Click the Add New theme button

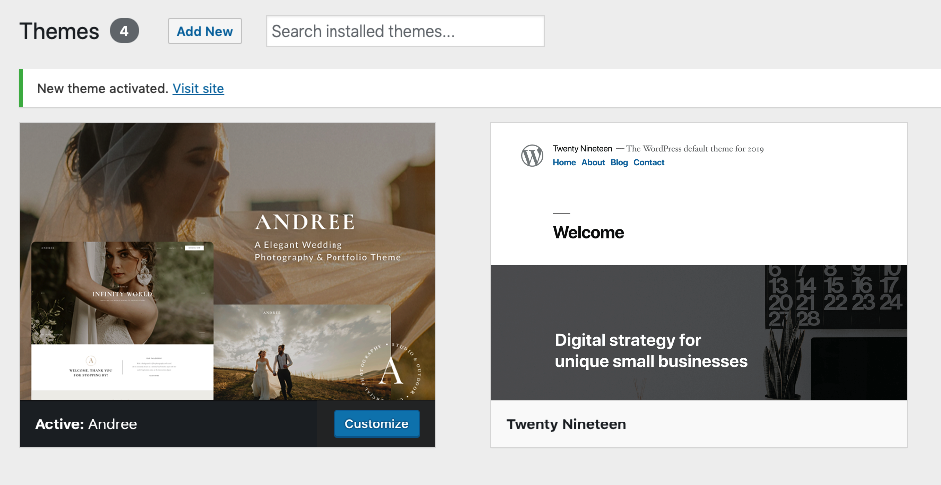coord(205,31)
